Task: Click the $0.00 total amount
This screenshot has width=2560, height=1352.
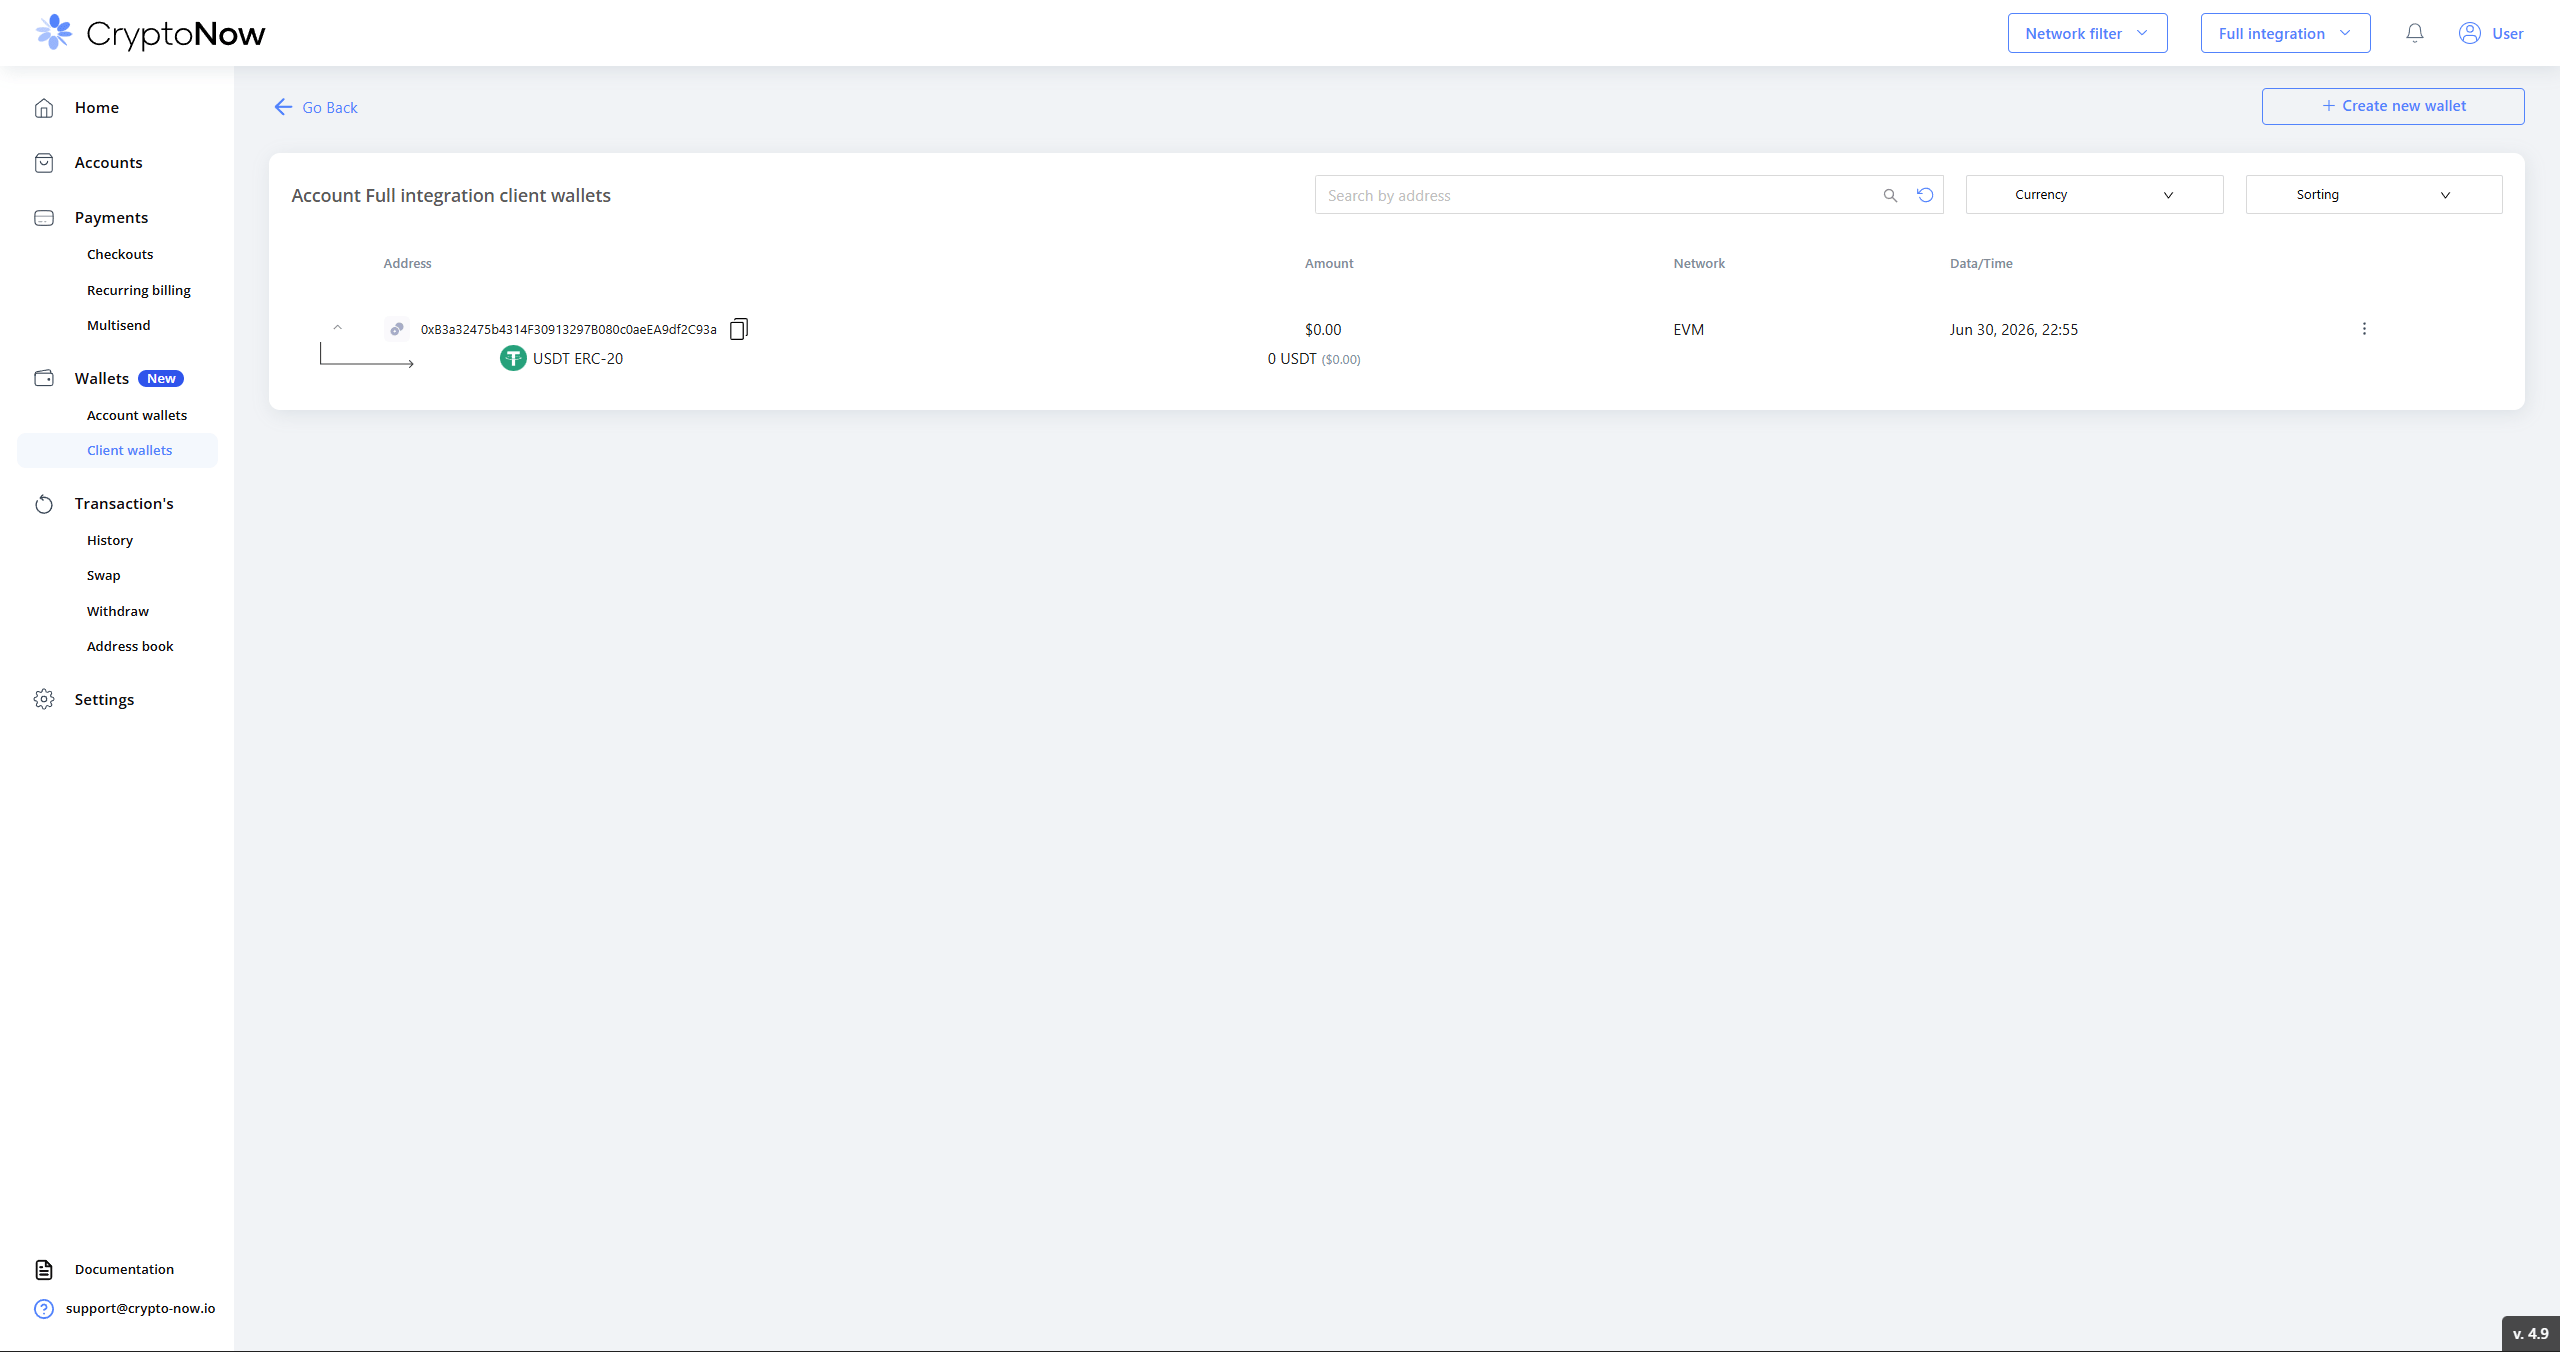Action: pyautogui.click(x=1323, y=329)
